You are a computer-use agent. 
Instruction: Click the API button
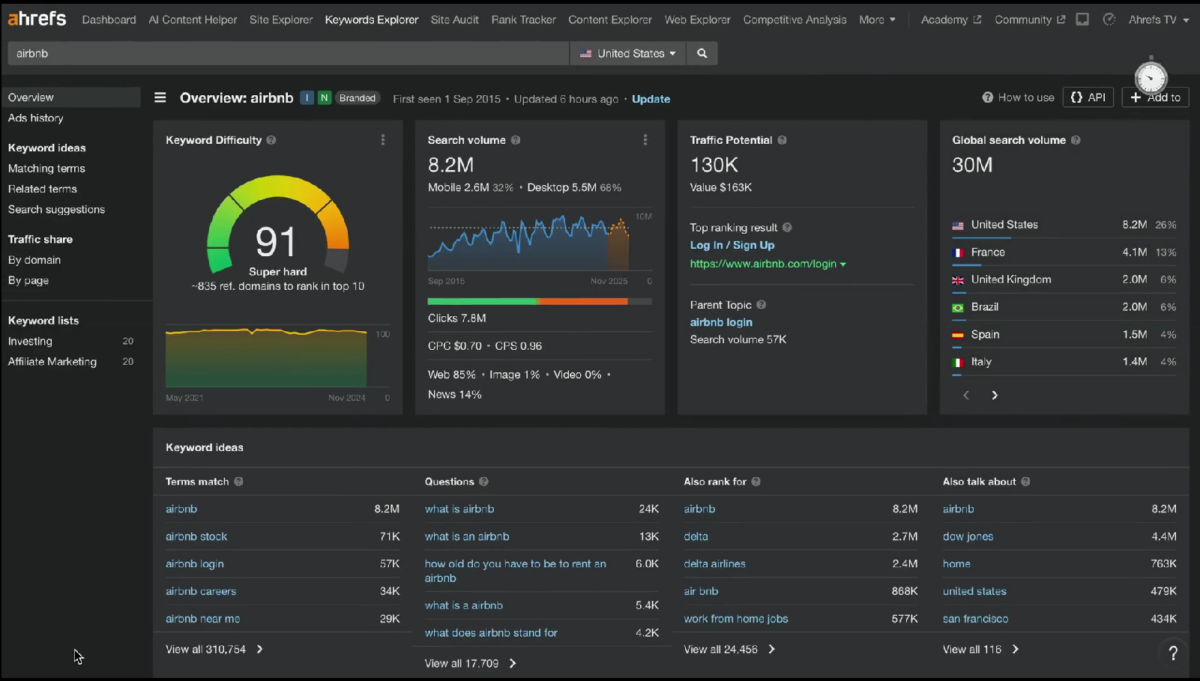point(1088,97)
